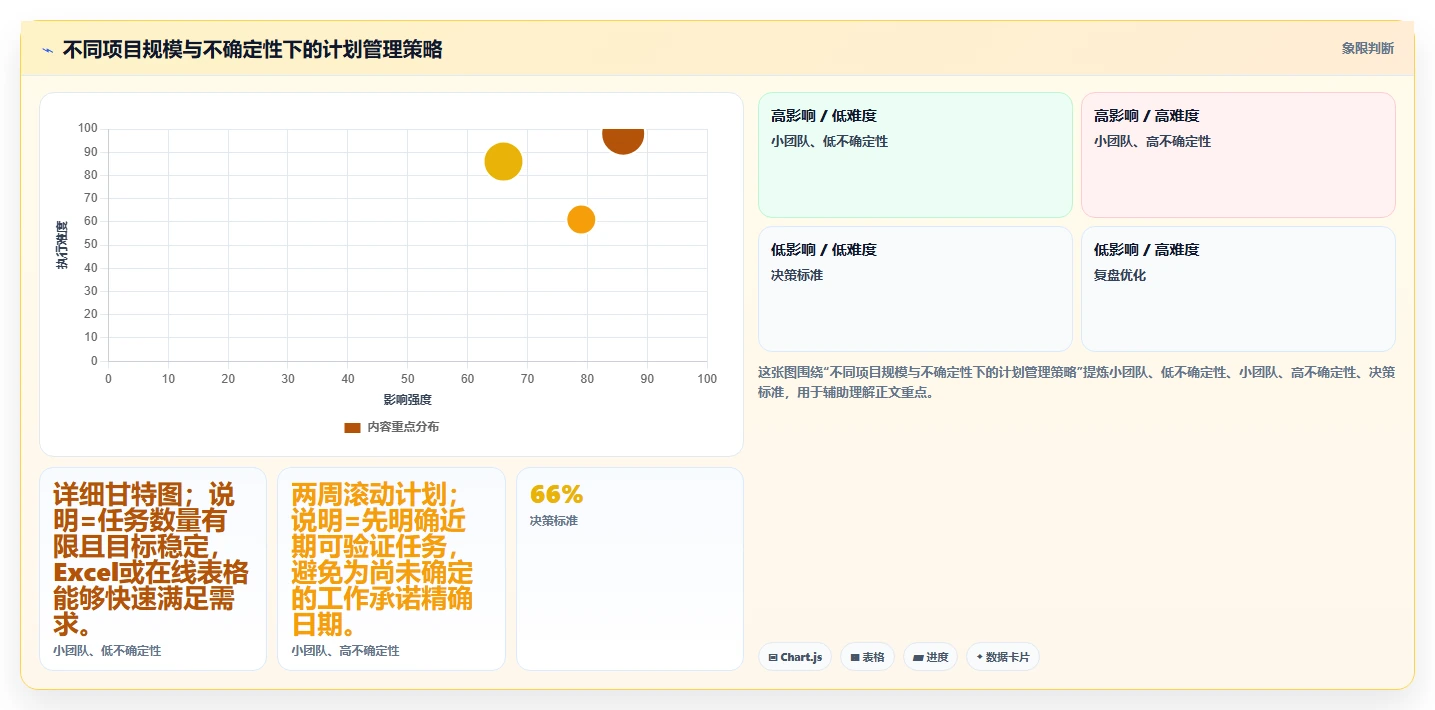Click the 表格 tag chip
1435x710 pixels.
click(868, 657)
